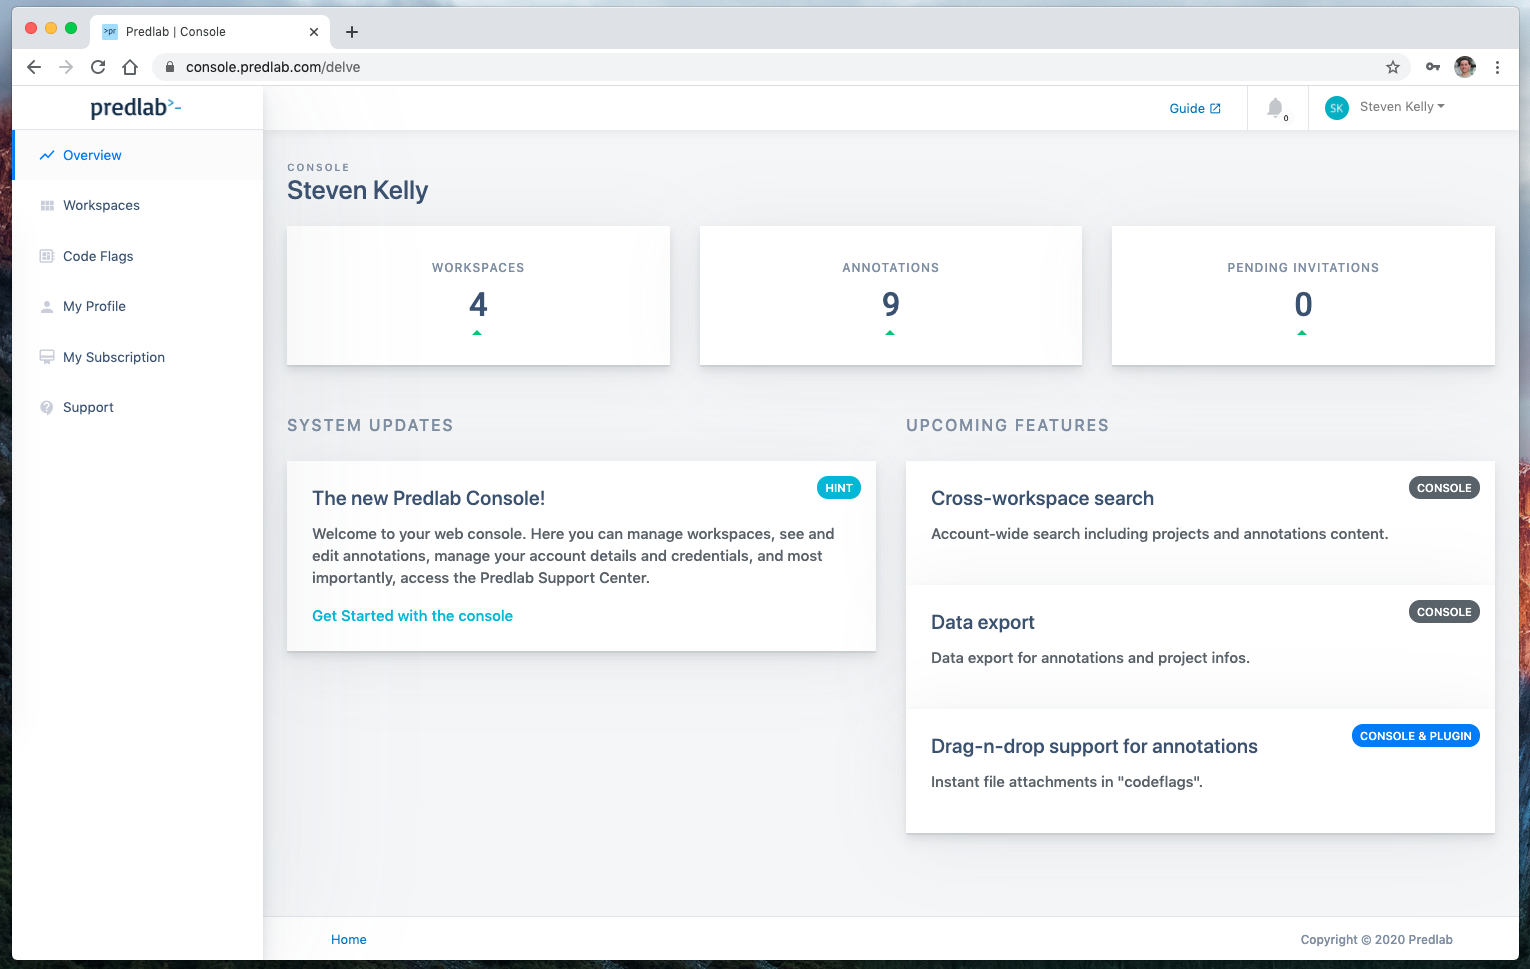
Task: Go to My Profile
Action: (138, 307)
